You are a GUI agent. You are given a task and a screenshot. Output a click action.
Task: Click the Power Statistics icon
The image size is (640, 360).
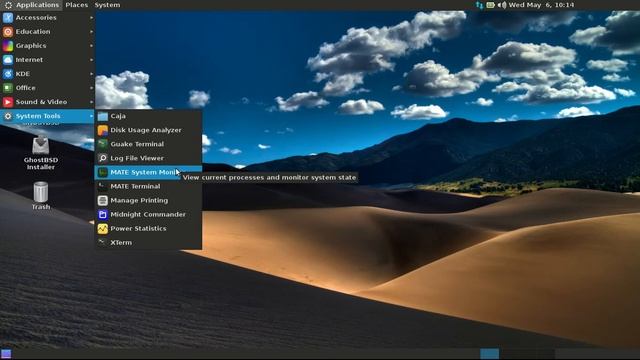pos(103,229)
